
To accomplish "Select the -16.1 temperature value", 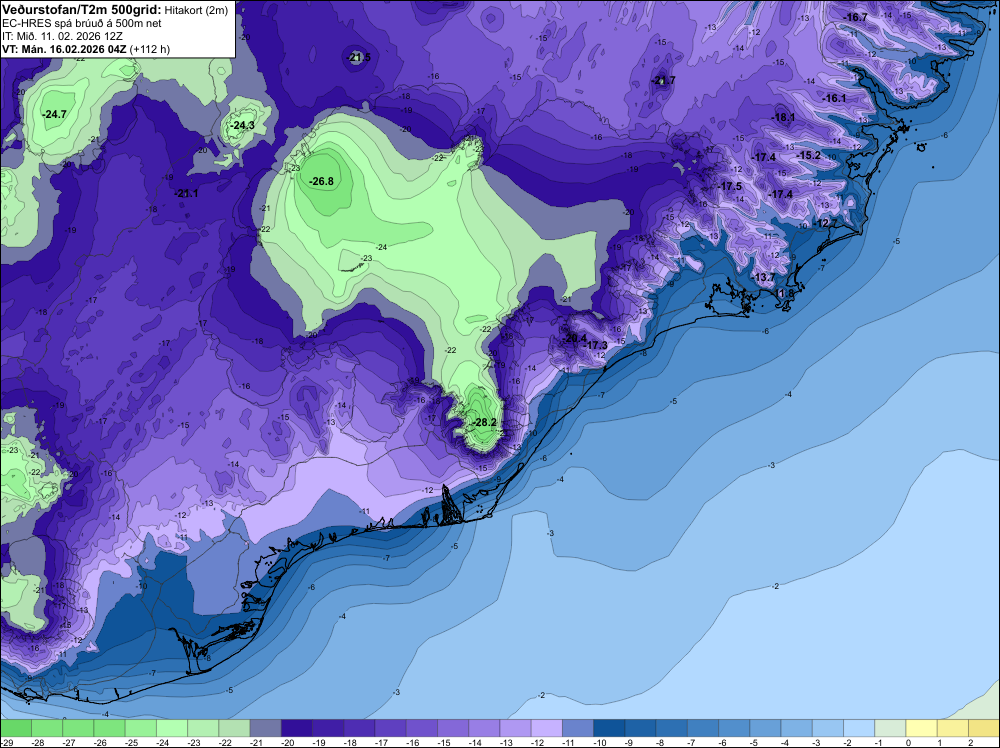I will point(834,98).
